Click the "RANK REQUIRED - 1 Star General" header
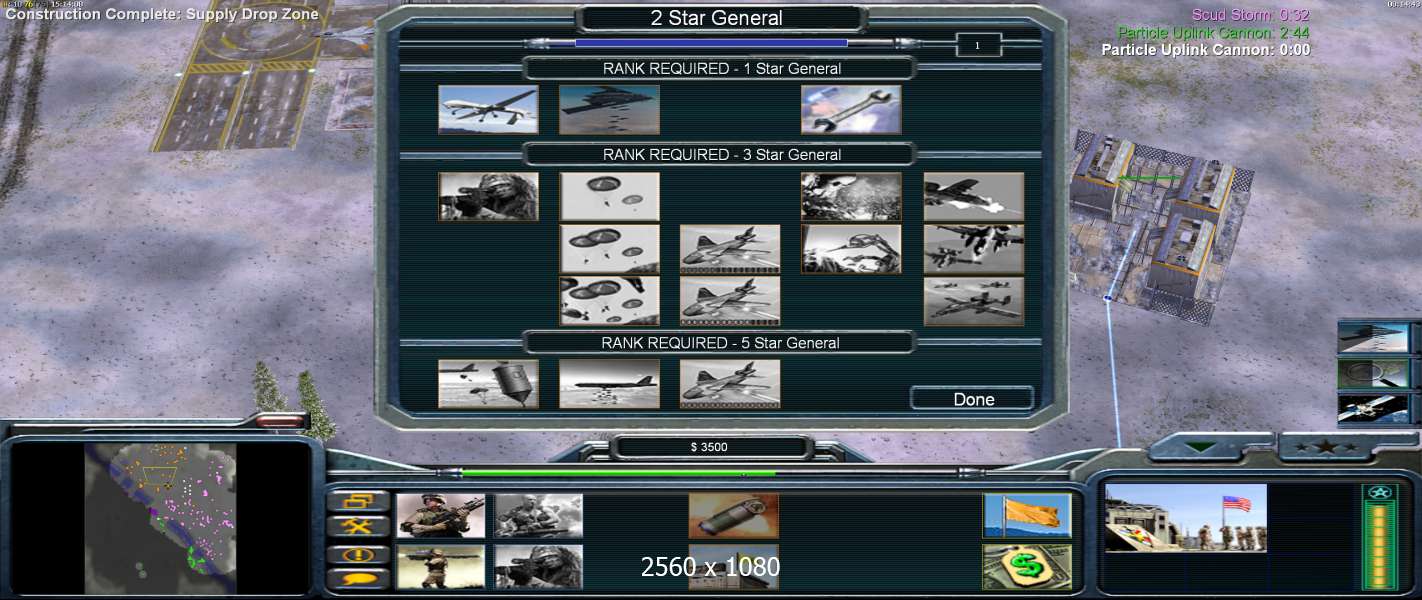 721,69
